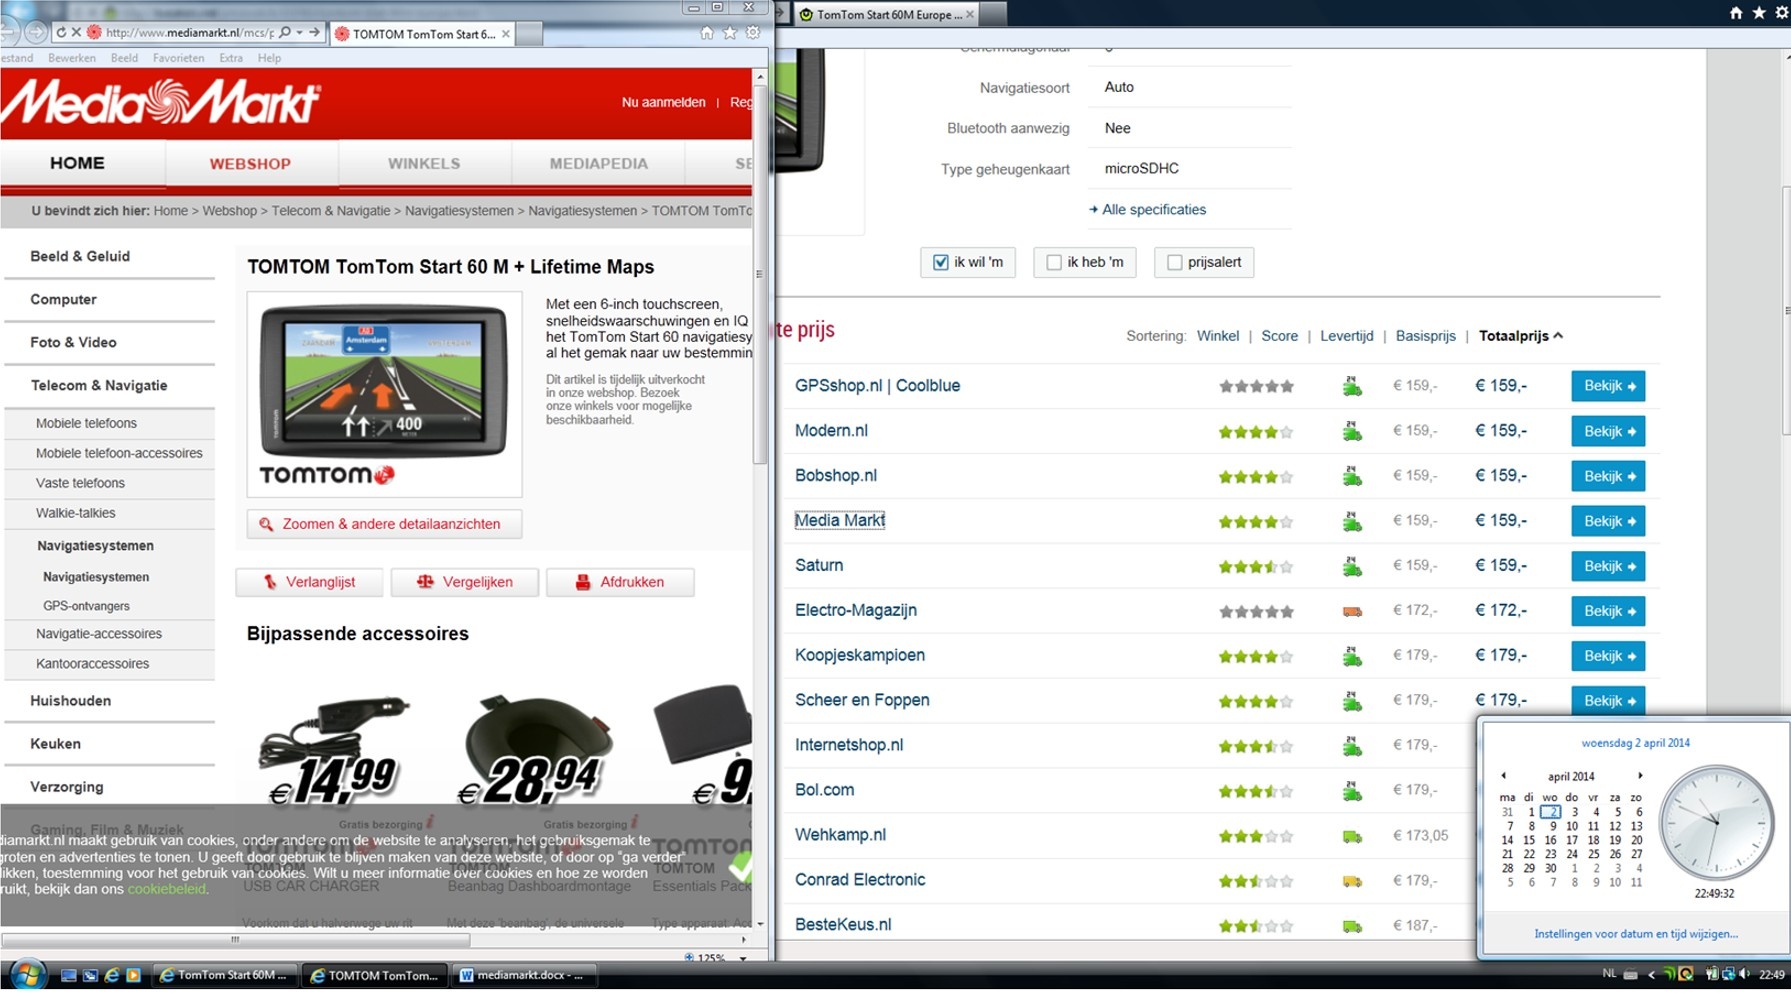Go to next month in calendar popup
The width and height of the screenshot is (1791, 996).
(x=1640, y=776)
